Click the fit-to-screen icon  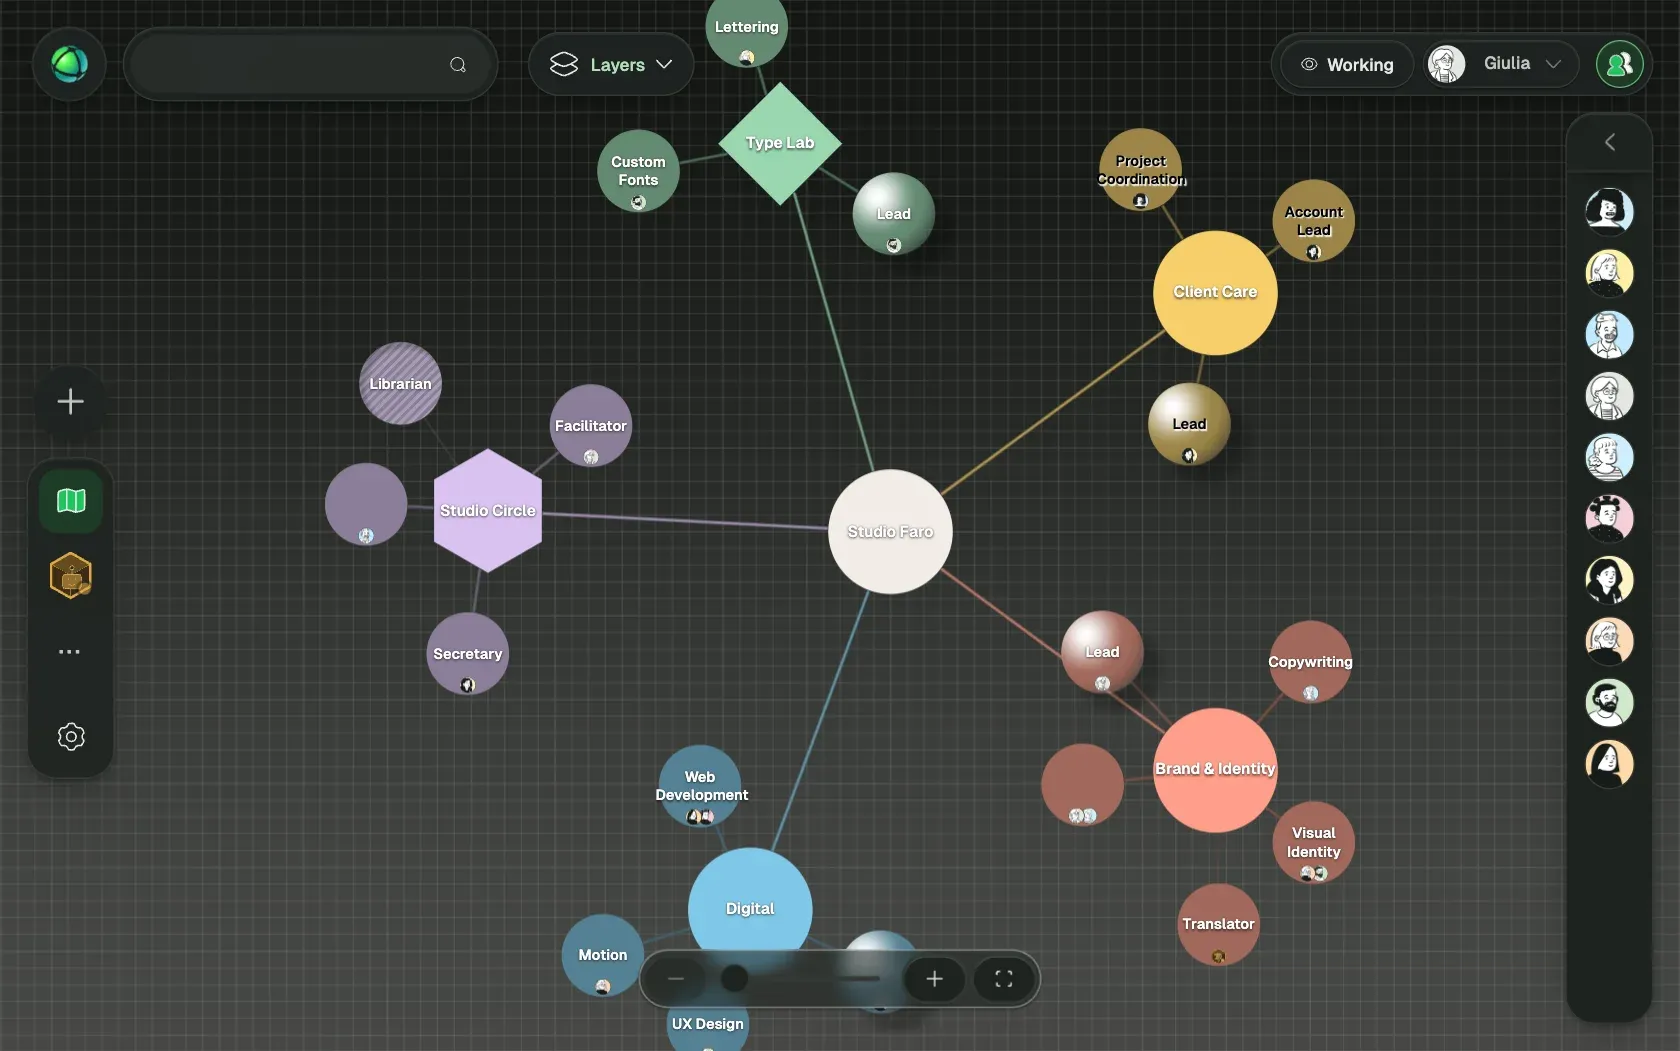1004,979
